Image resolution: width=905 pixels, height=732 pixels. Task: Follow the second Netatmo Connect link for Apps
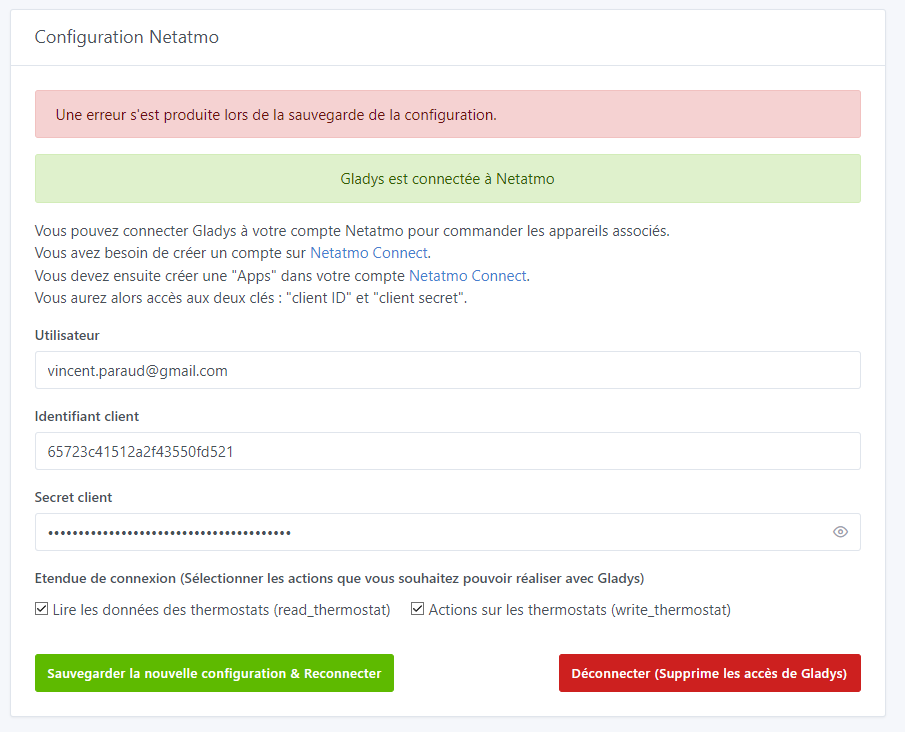coord(467,275)
